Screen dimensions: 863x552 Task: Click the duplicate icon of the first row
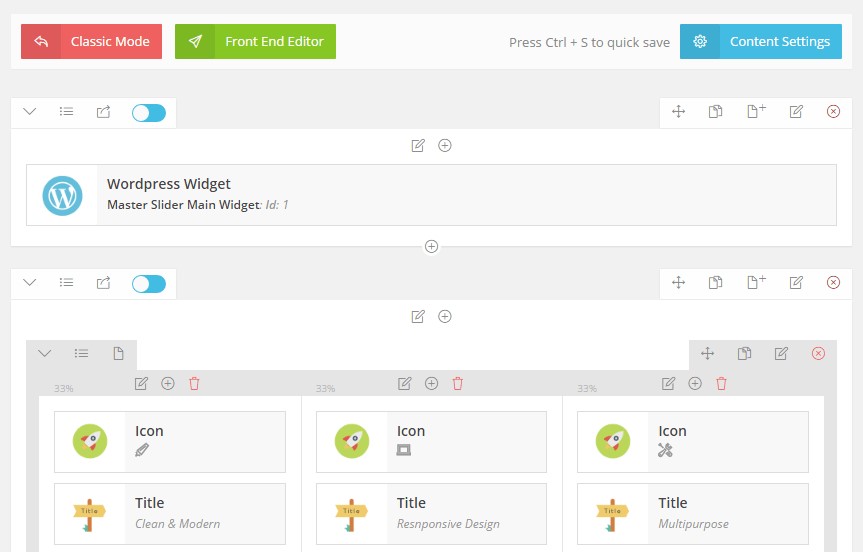(x=716, y=112)
